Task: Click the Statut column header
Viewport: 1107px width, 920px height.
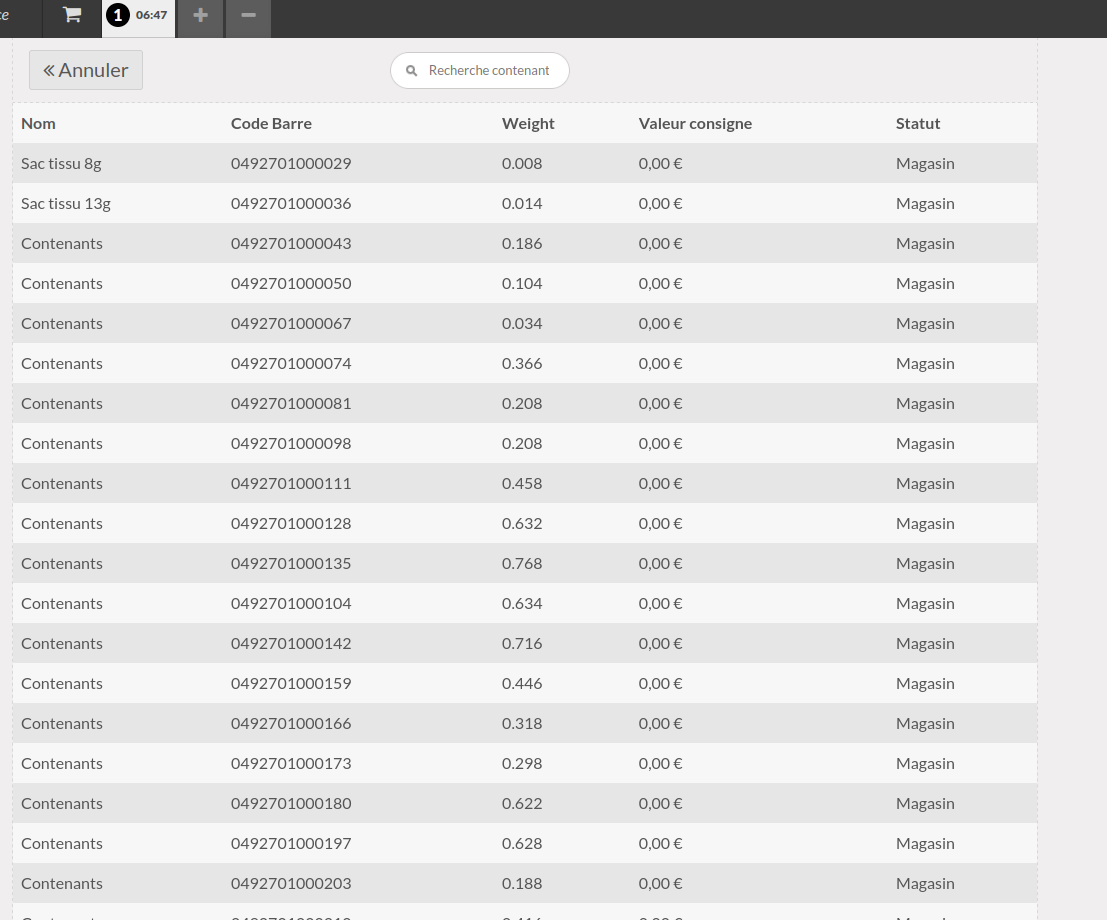Action: tap(917, 123)
